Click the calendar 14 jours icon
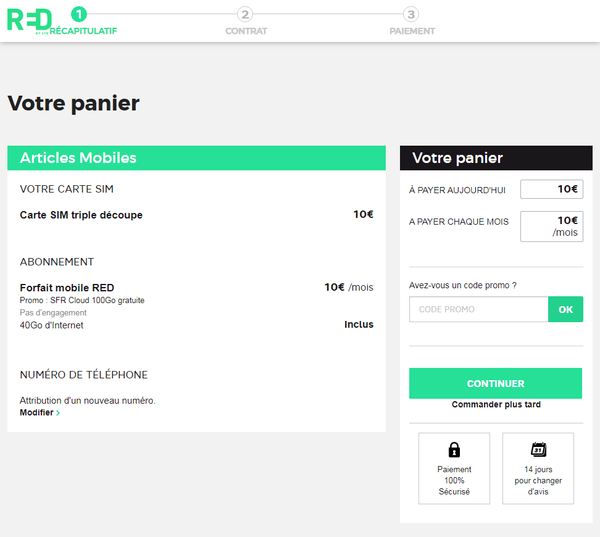Screen dimensions: 600x537 (x=538, y=450)
